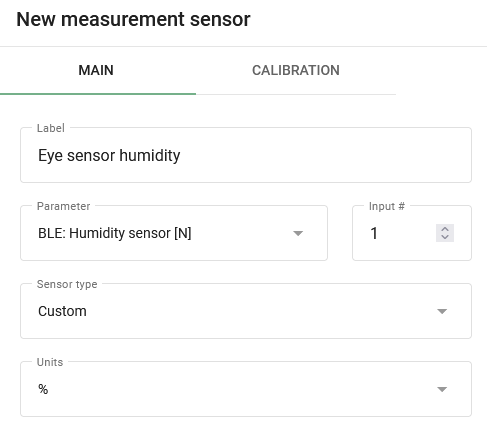Click the '%' units value

43,389
